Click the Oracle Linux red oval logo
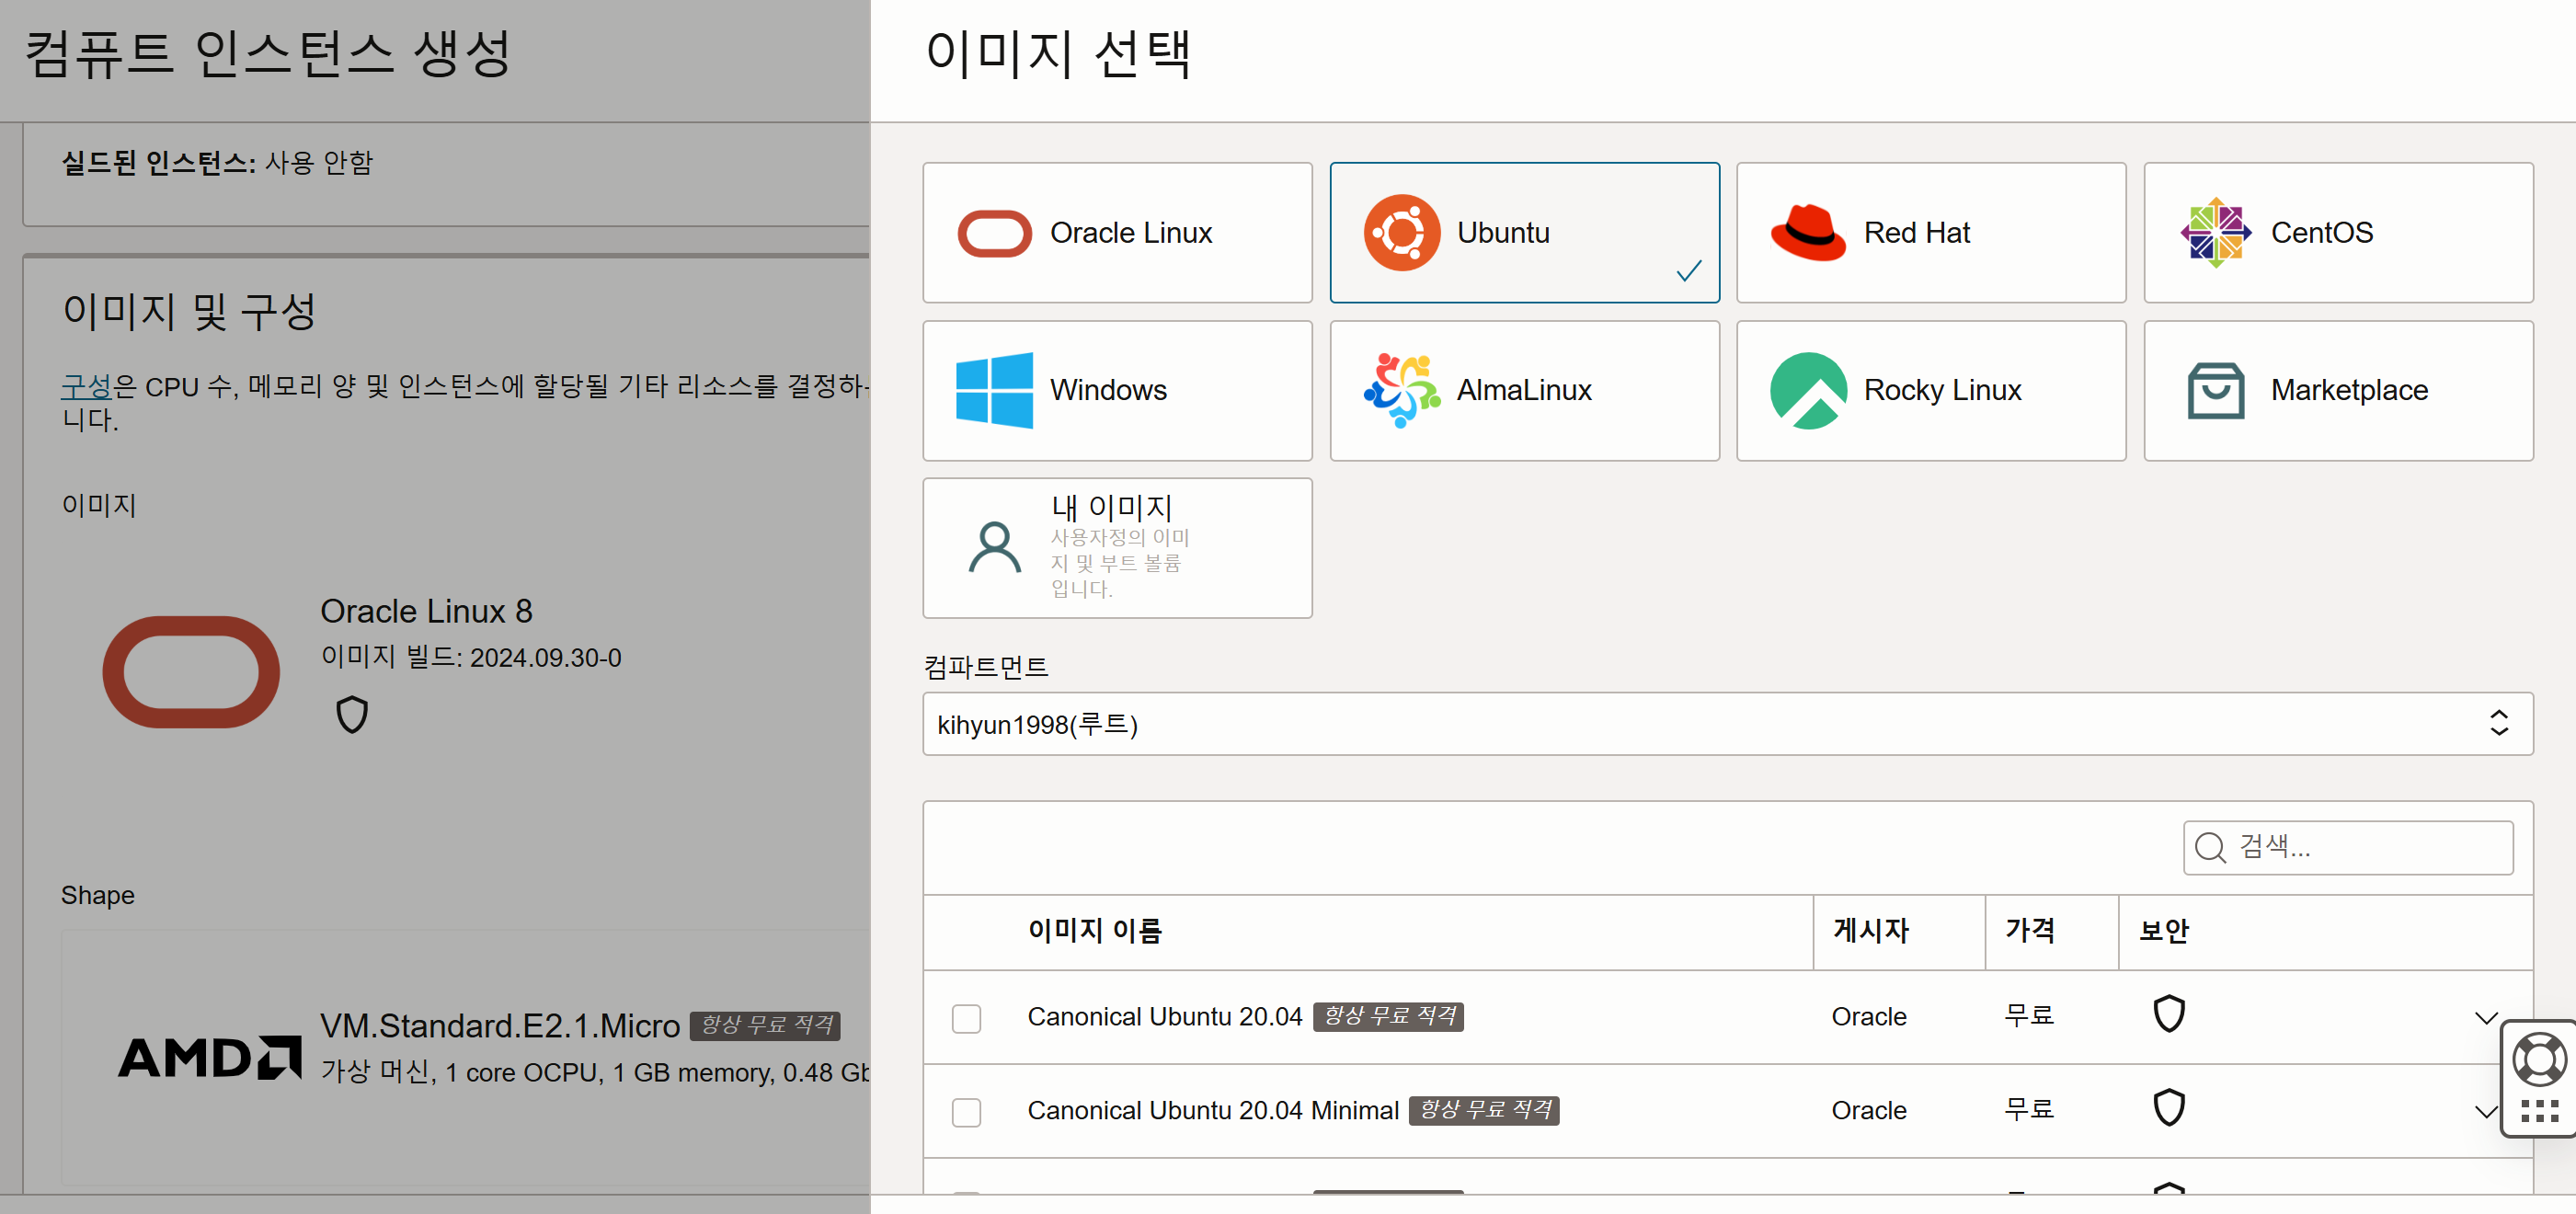Screen dimensions: 2576x1214 (x=994, y=233)
